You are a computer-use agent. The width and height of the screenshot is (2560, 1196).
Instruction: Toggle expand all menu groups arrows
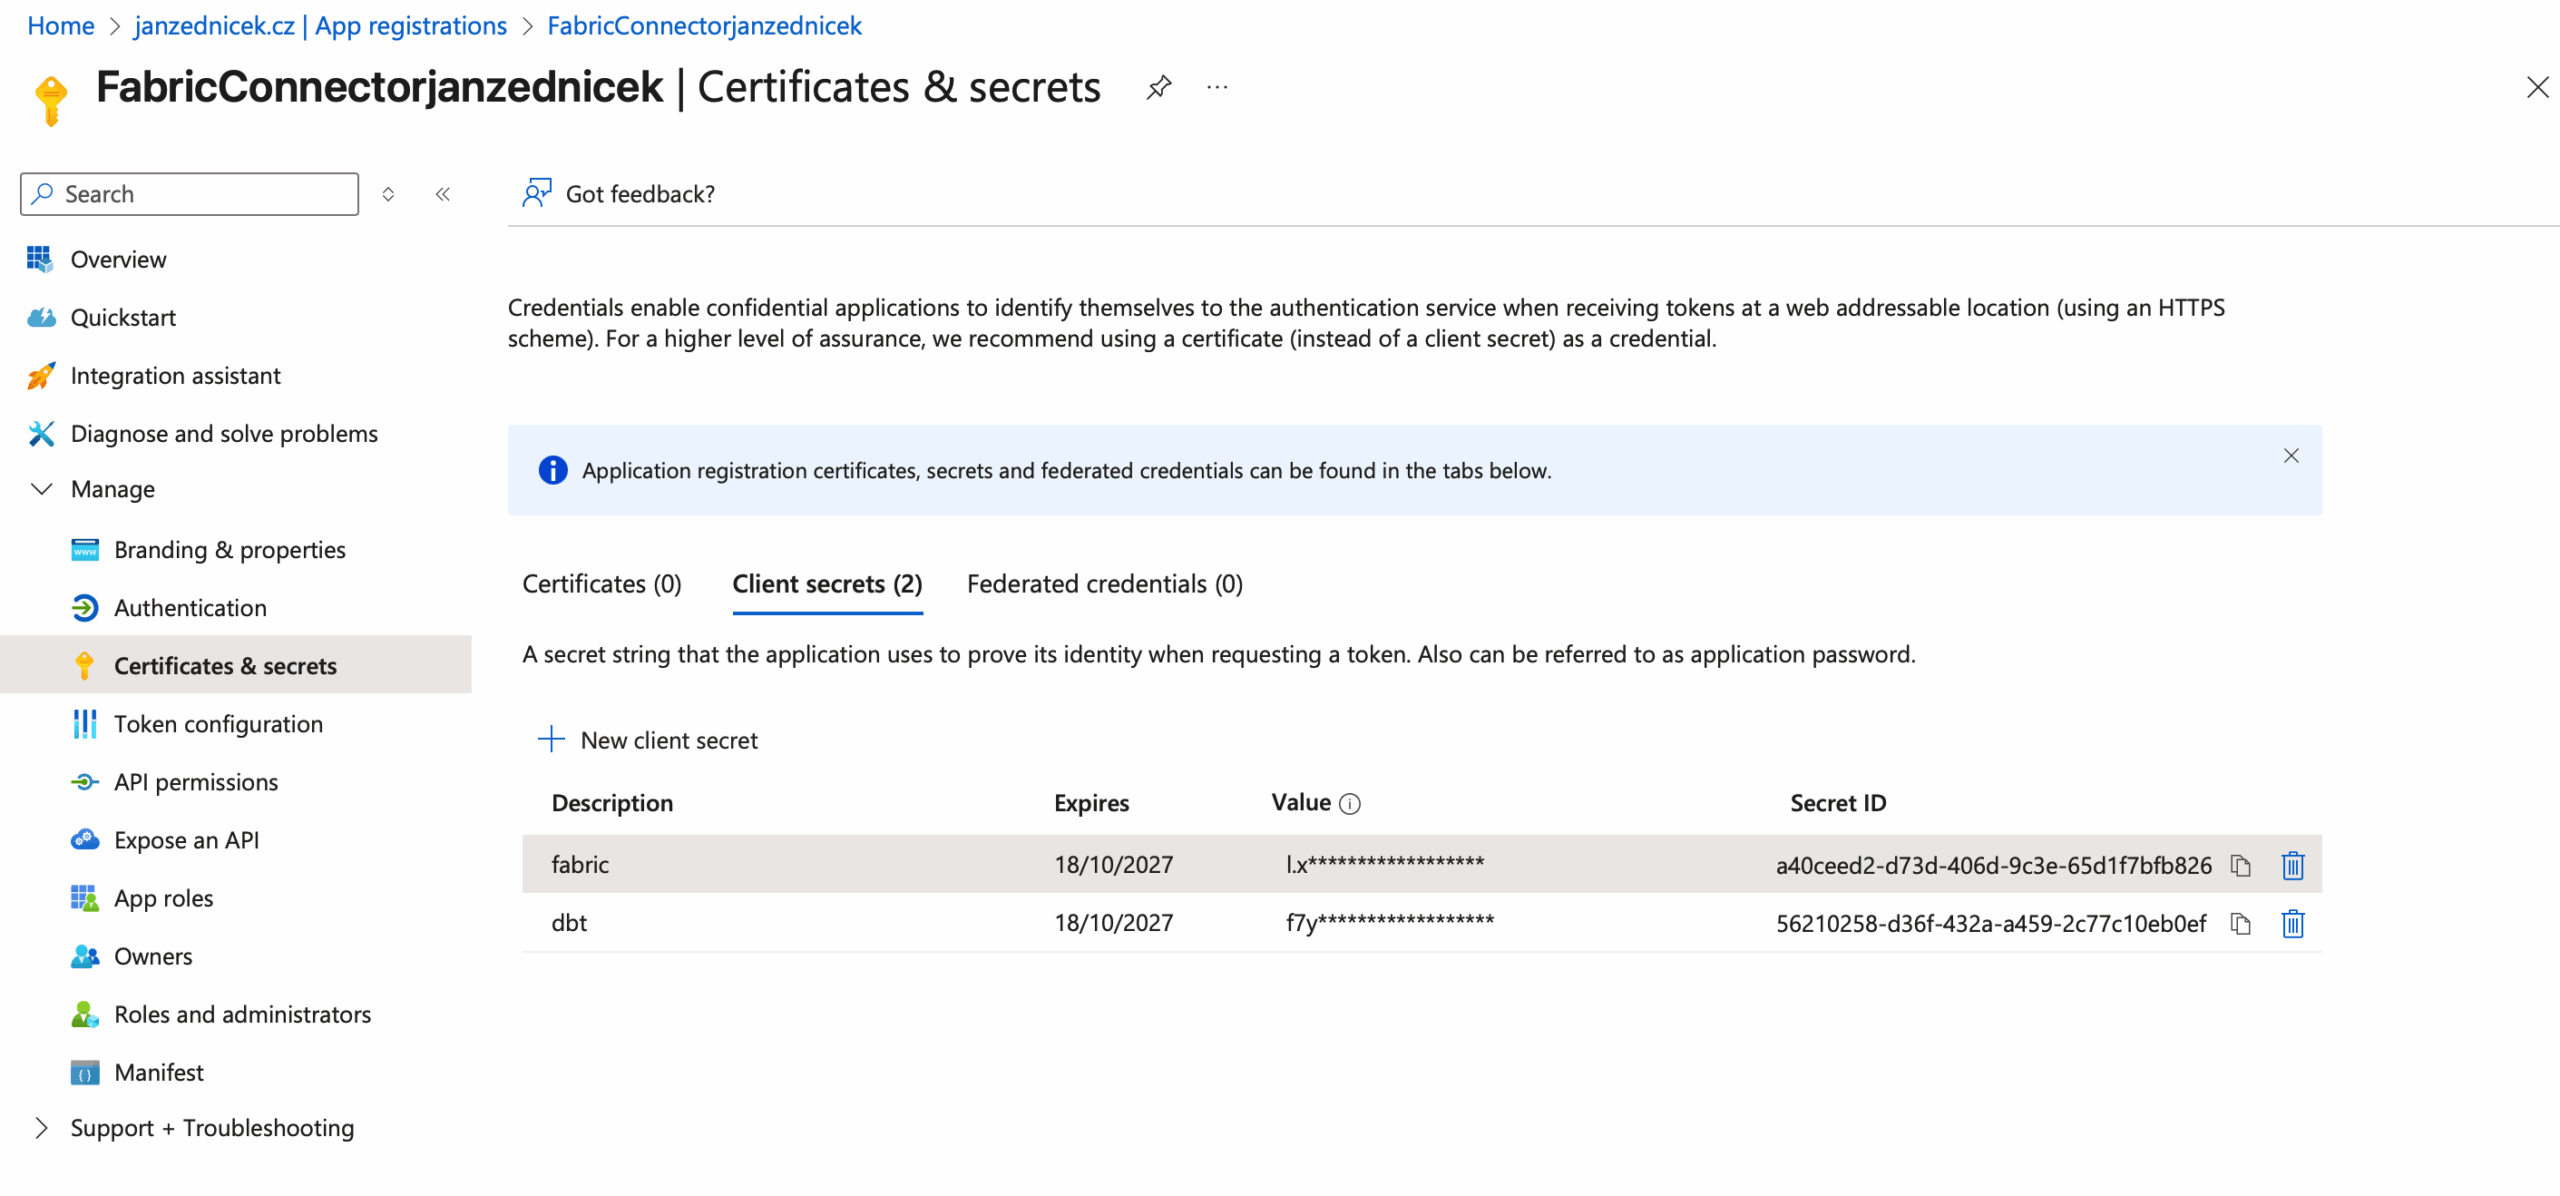coord(388,194)
